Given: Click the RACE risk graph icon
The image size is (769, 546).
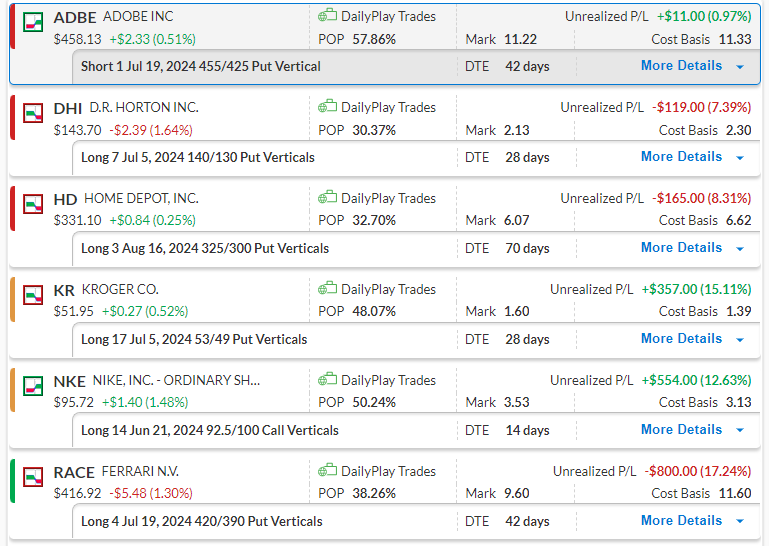Looking at the screenshot, I should coord(33,477).
